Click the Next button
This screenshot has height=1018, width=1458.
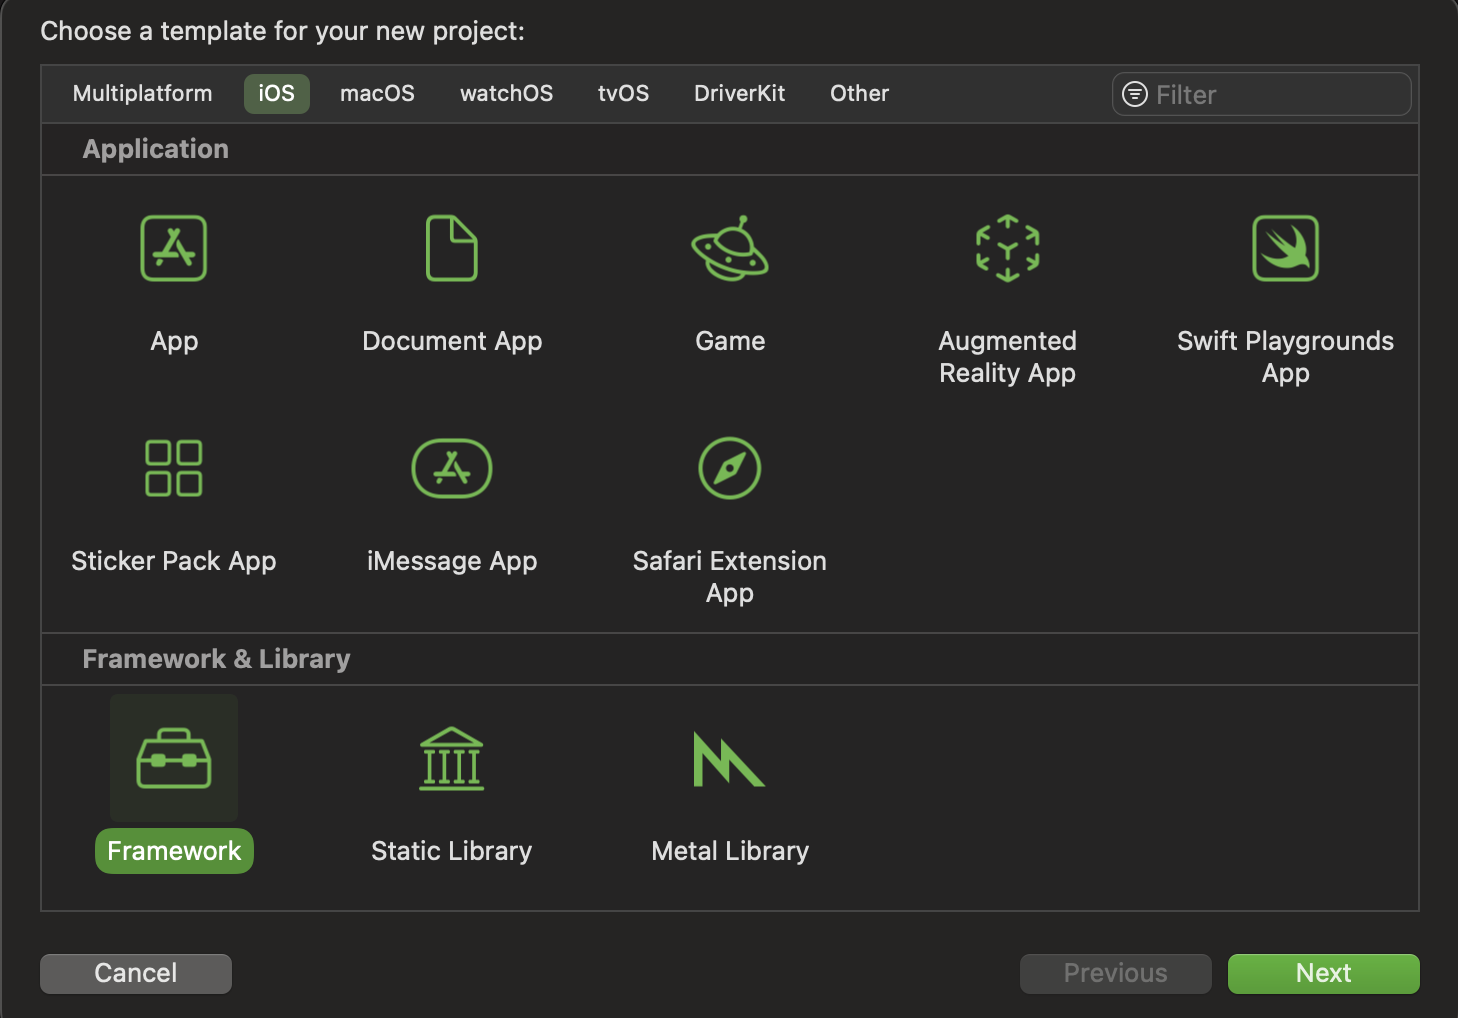click(x=1324, y=973)
